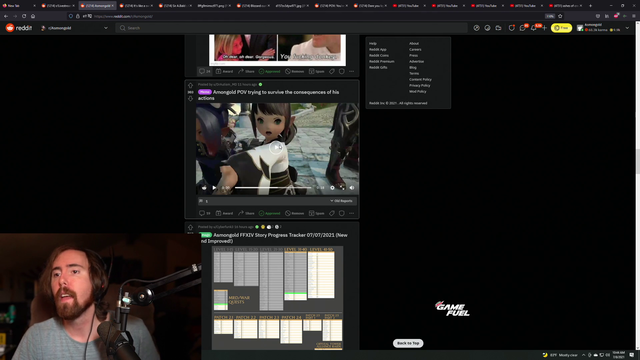Mark the top meme post as Spam
The width and height of the screenshot is (640, 360).
coord(316,71)
